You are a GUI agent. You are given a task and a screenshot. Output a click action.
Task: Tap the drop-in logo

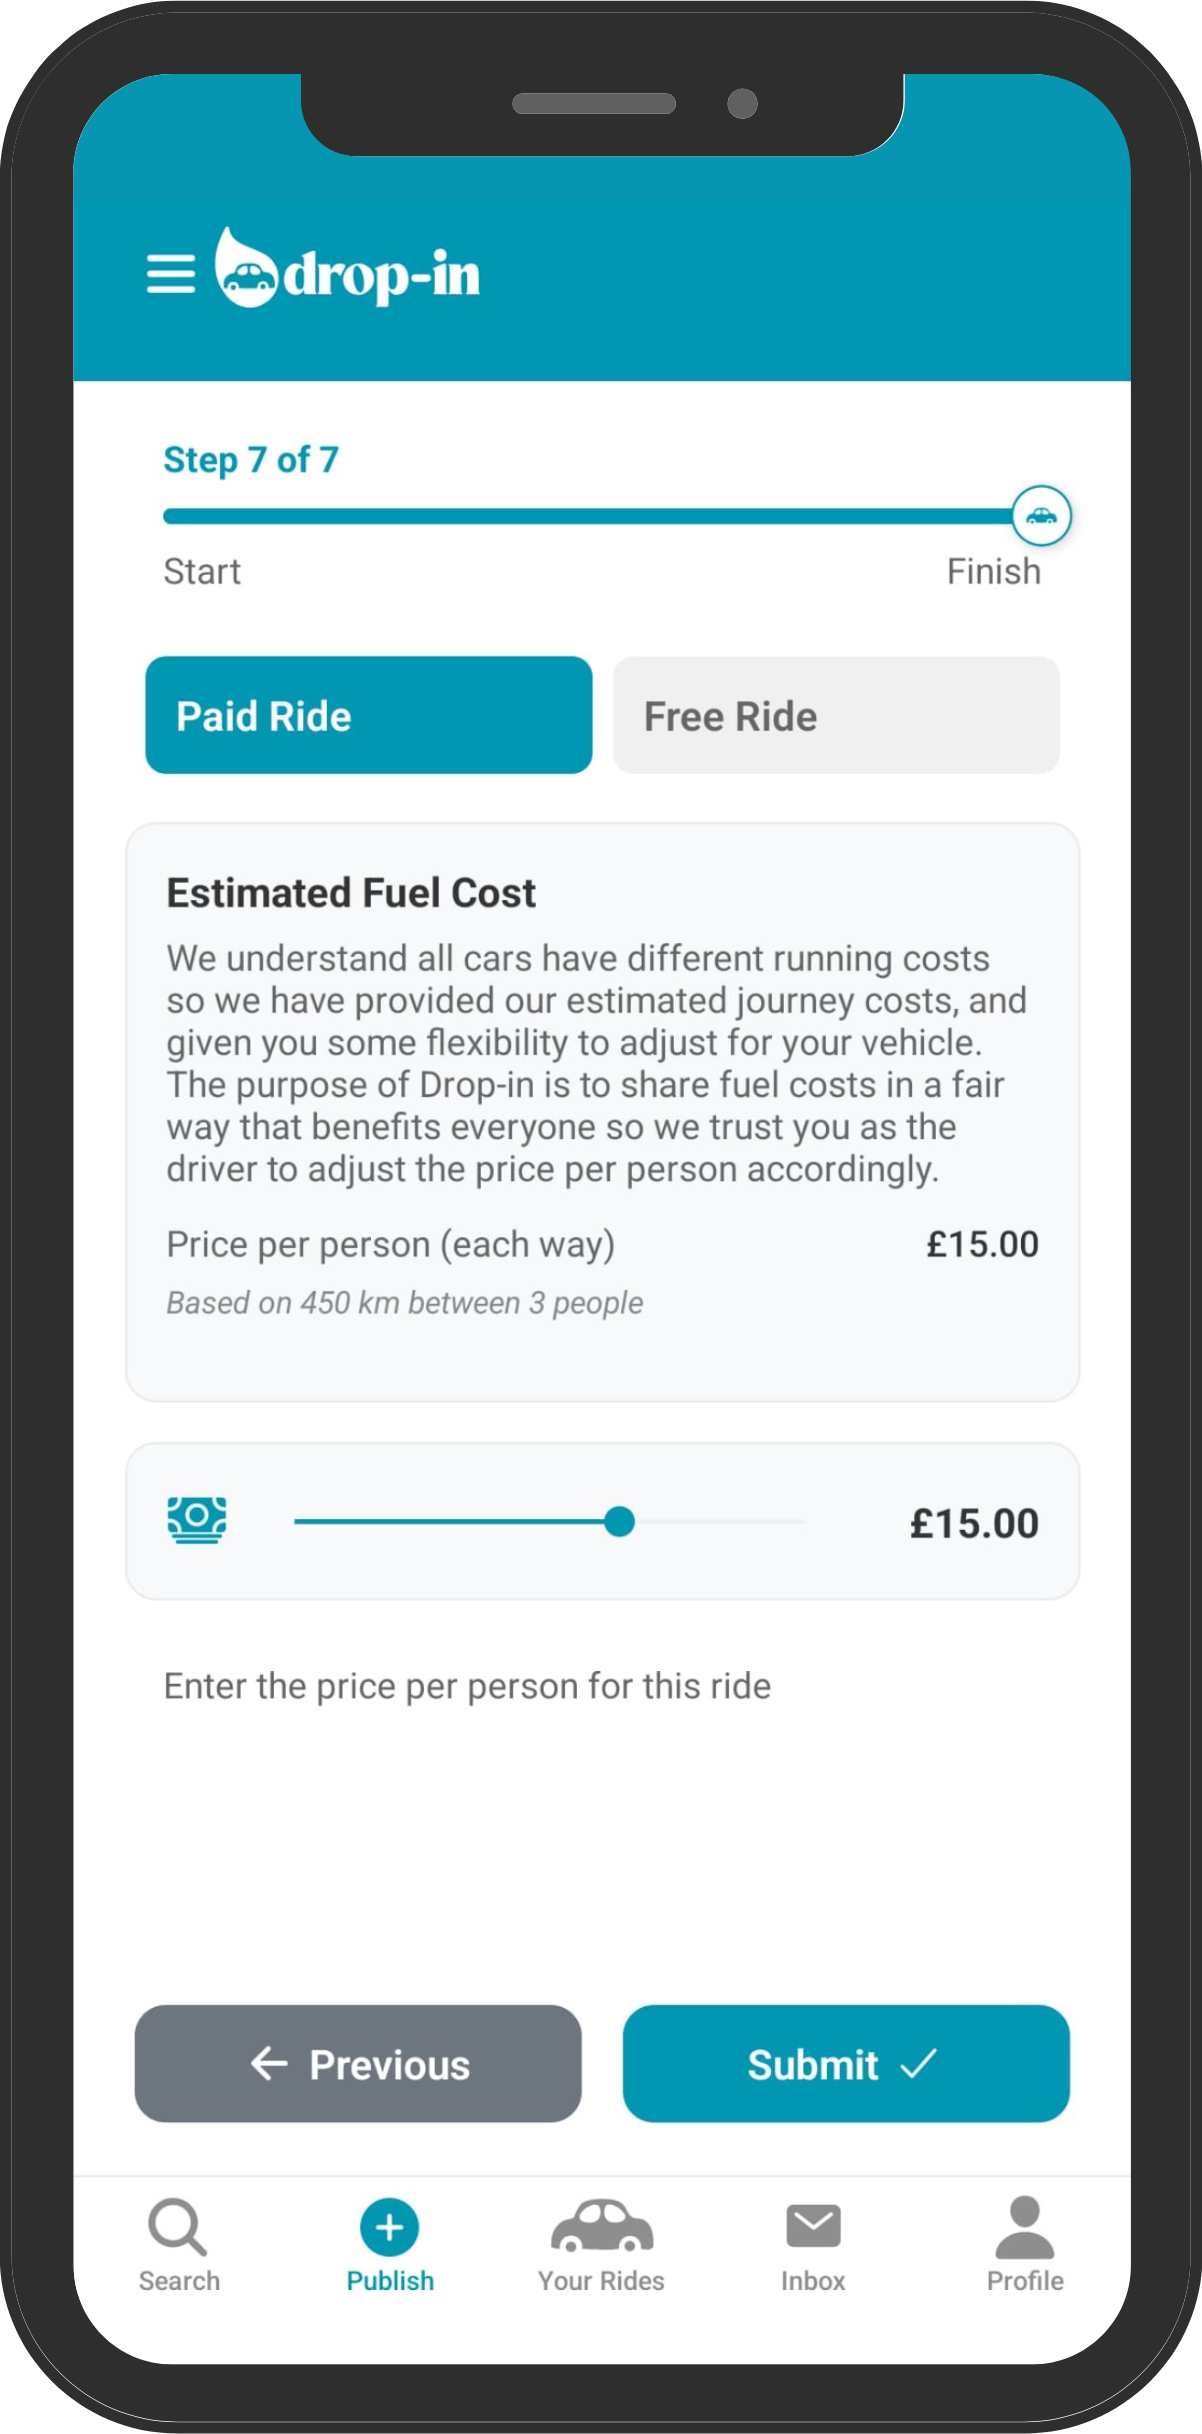pos(347,269)
